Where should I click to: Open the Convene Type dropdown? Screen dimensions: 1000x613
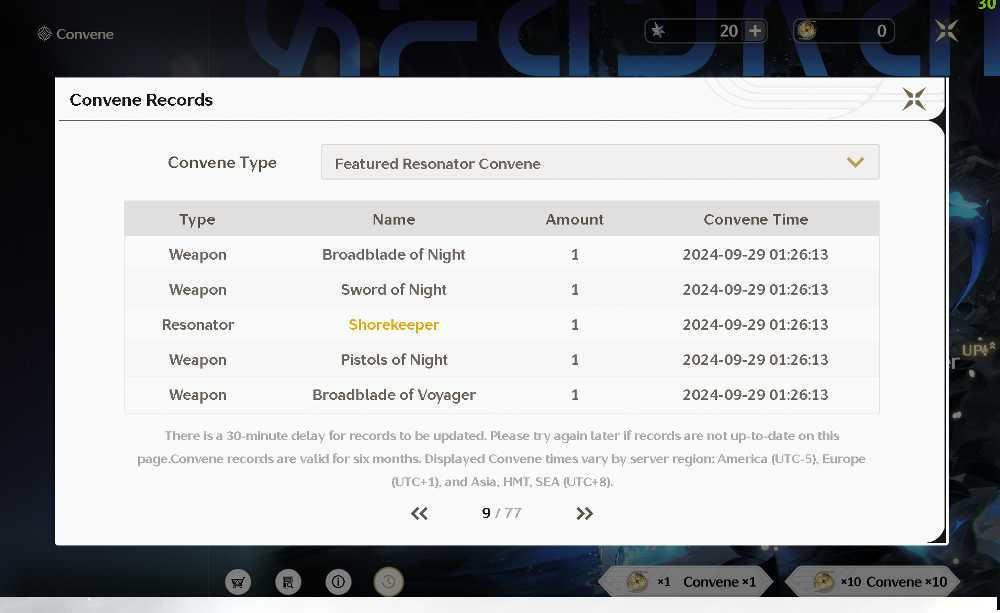[600, 163]
